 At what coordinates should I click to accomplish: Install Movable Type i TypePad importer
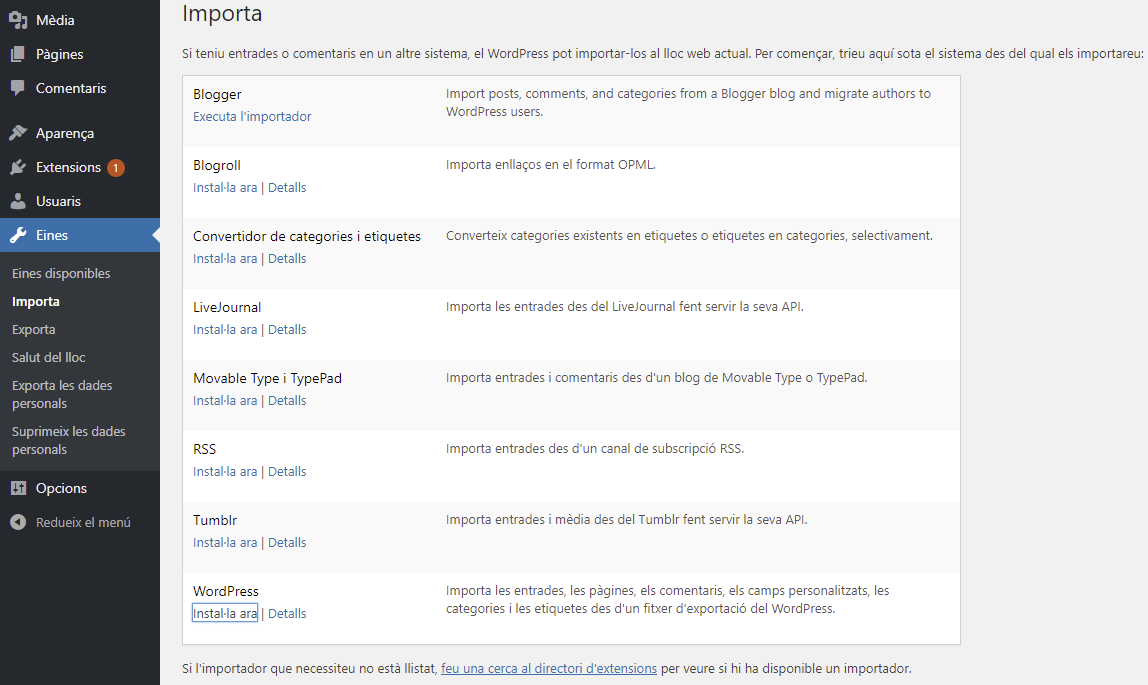pos(225,400)
